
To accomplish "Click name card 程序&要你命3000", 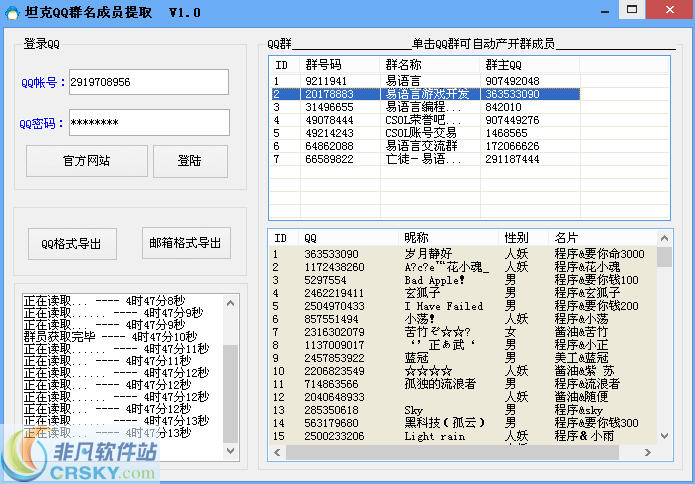I will coord(599,254).
